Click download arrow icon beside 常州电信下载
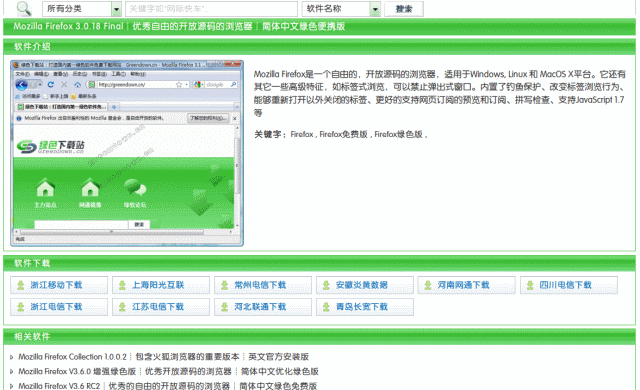 224,285
